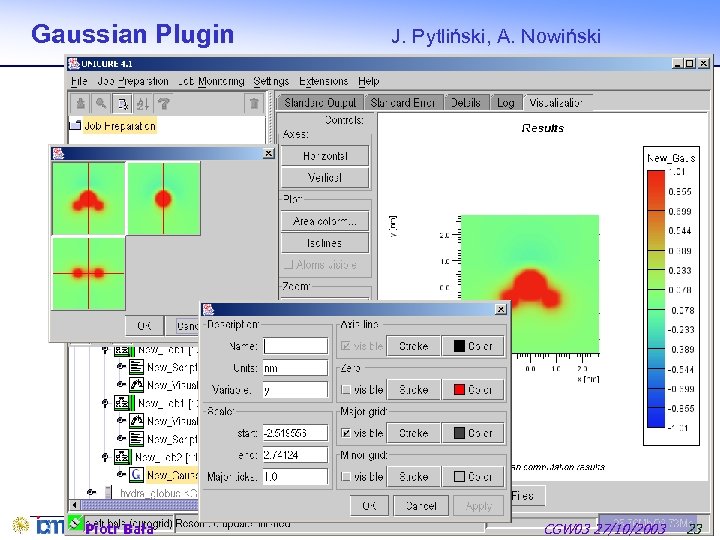Open the Area colormap button

coord(325,221)
